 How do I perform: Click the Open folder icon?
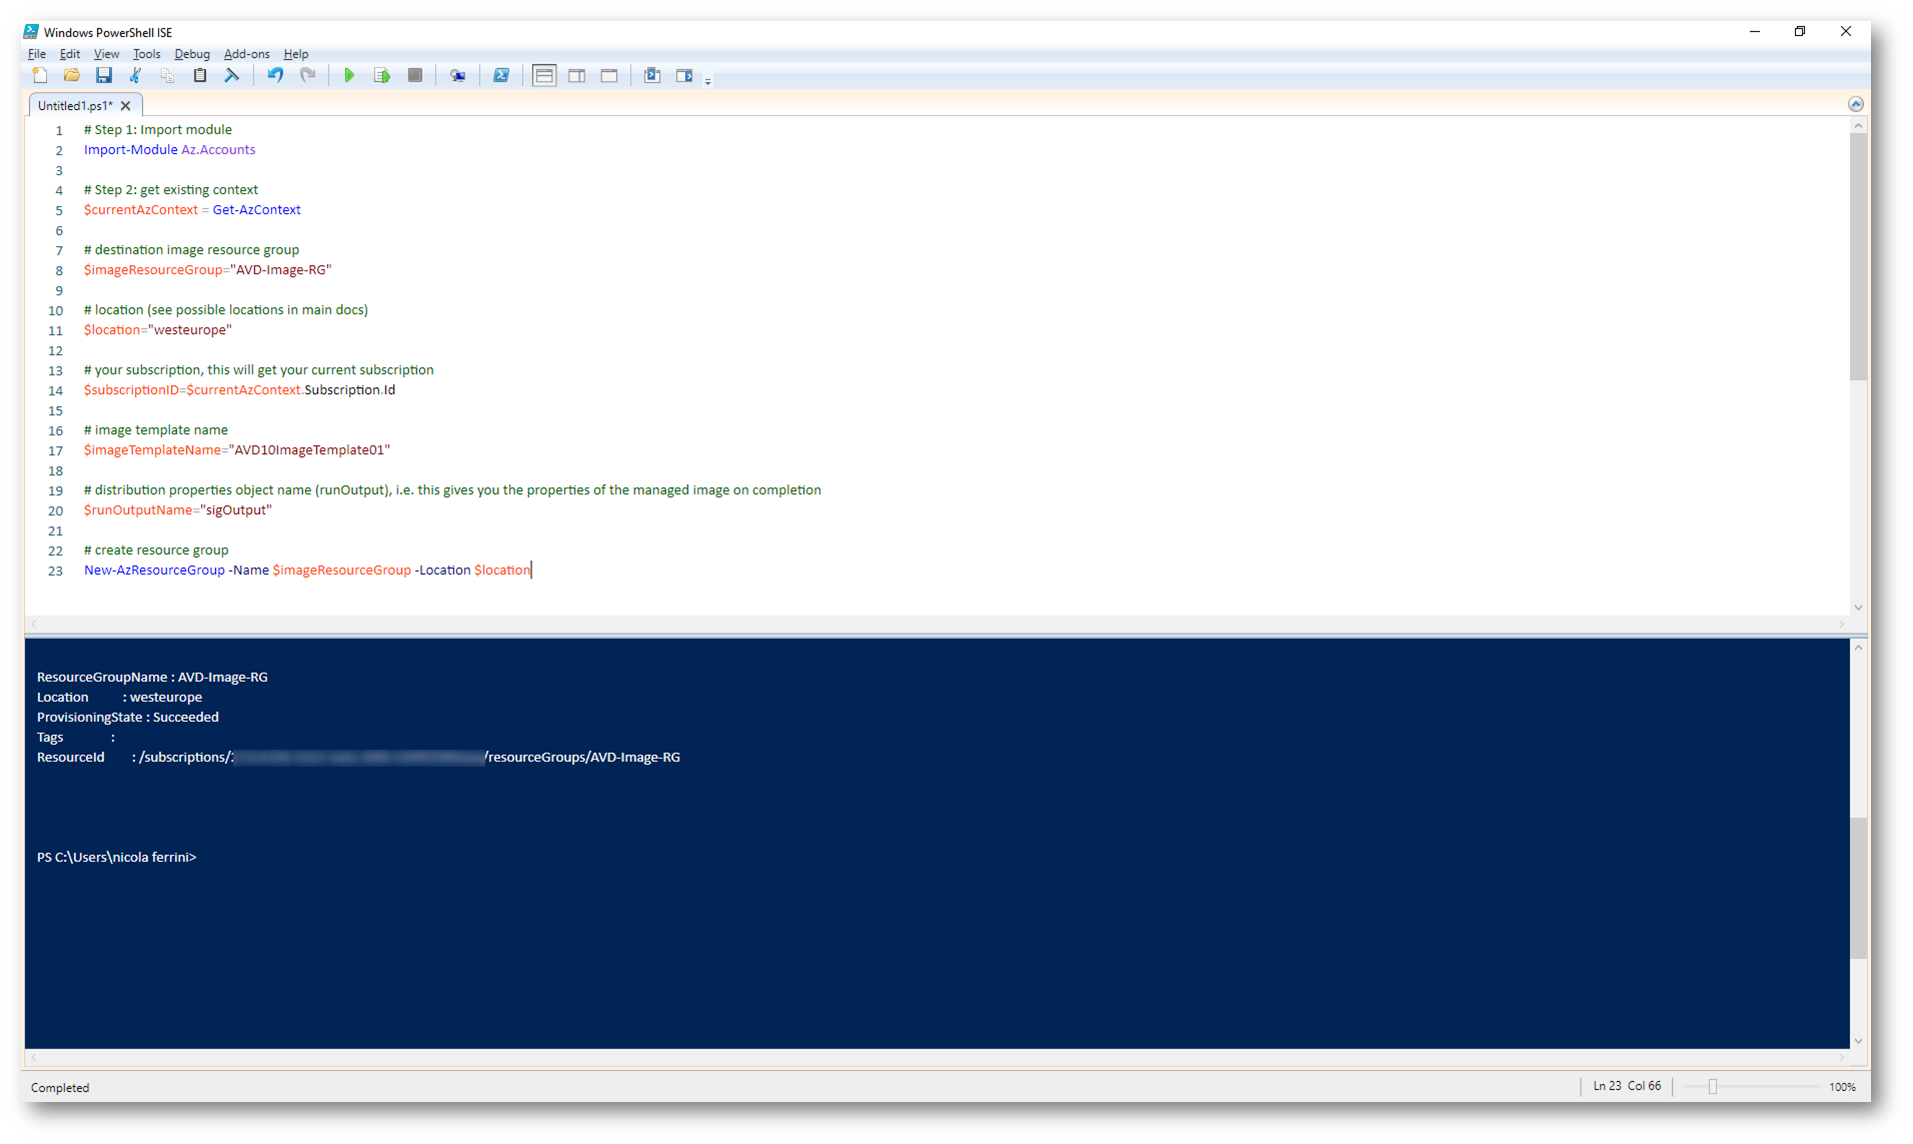click(x=72, y=76)
